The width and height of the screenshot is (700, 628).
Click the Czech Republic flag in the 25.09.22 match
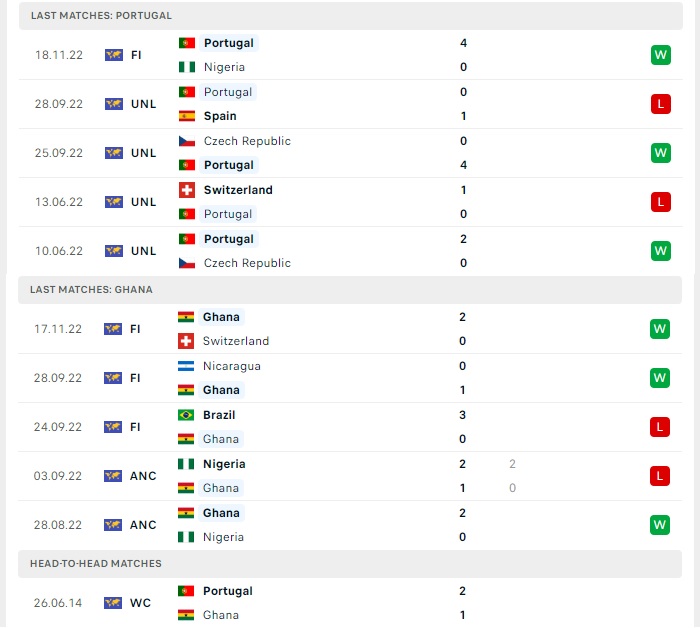click(x=186, y=141)
